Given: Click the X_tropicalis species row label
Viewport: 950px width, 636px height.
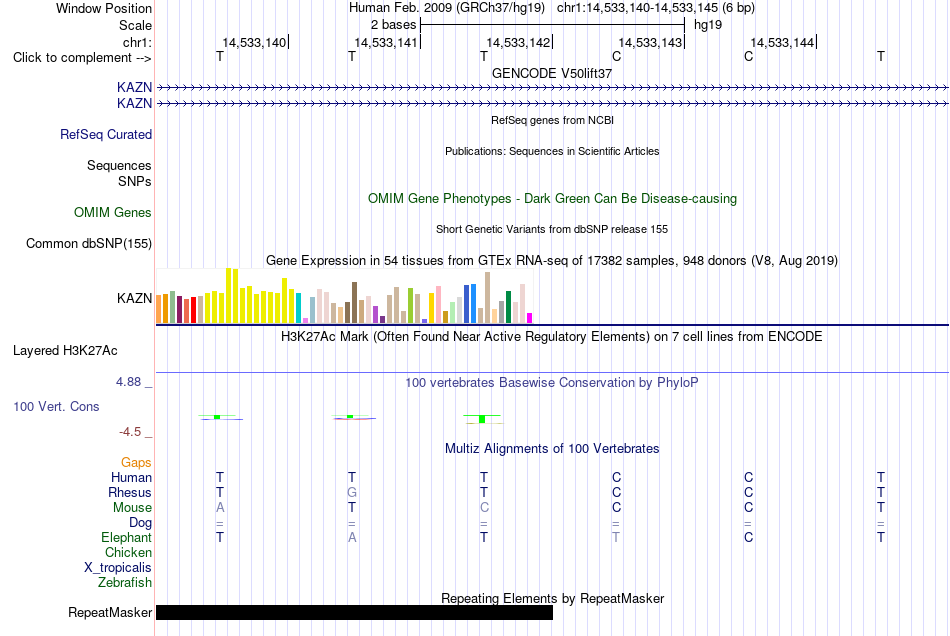Looking at the screenshot, I should point(118,568).
